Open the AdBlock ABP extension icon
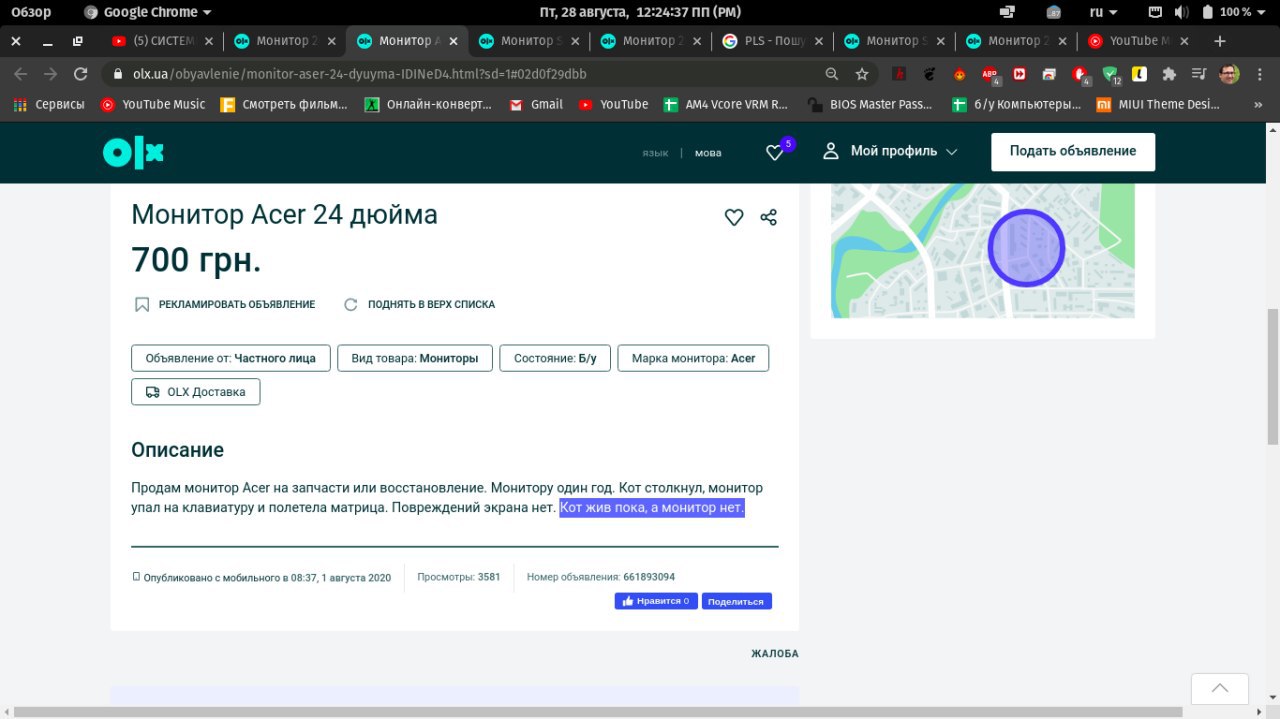Screen dimensions: 1280x719 click(989, 74)
